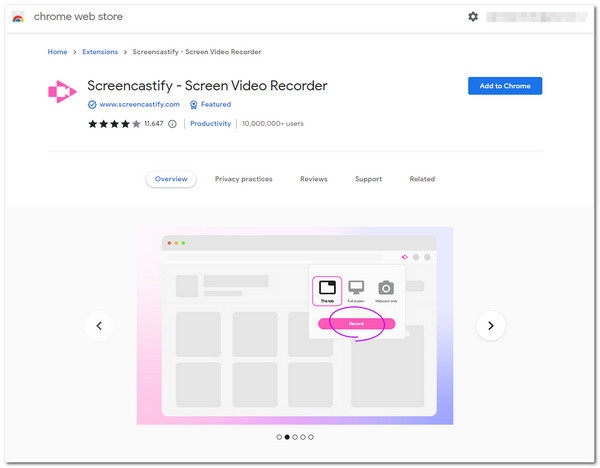The height and width of the screenshot is (468, 600).
Task: Click the Screencastify breadcrumb current page text
Action: [x=197, y=52]
